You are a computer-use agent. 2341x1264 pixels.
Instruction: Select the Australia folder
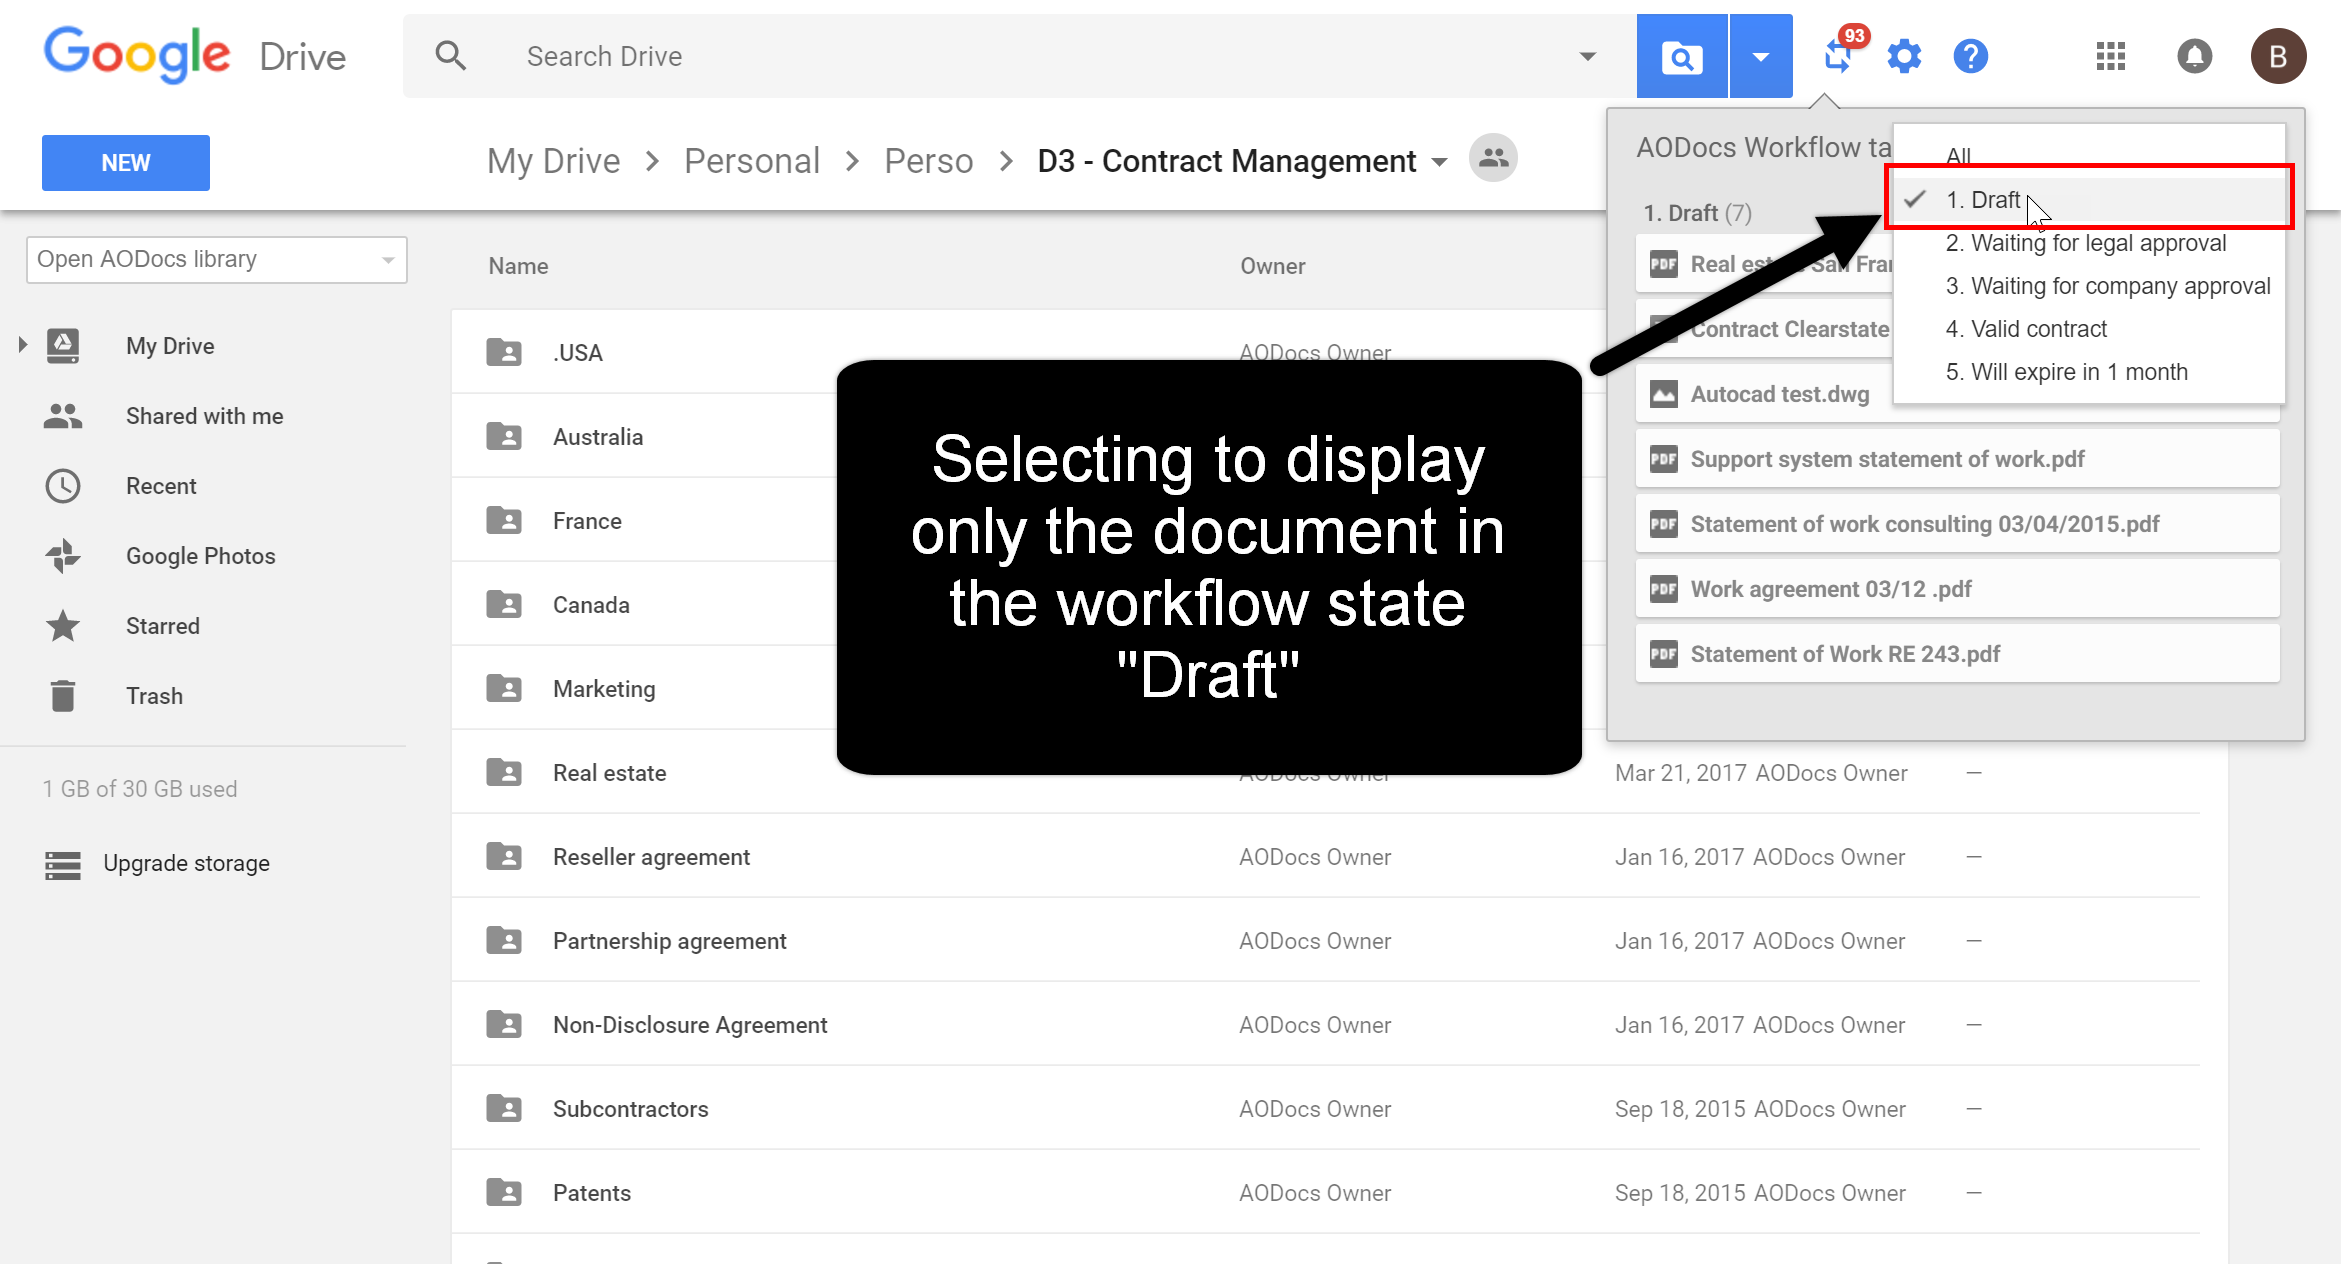(x=598, y=437)
